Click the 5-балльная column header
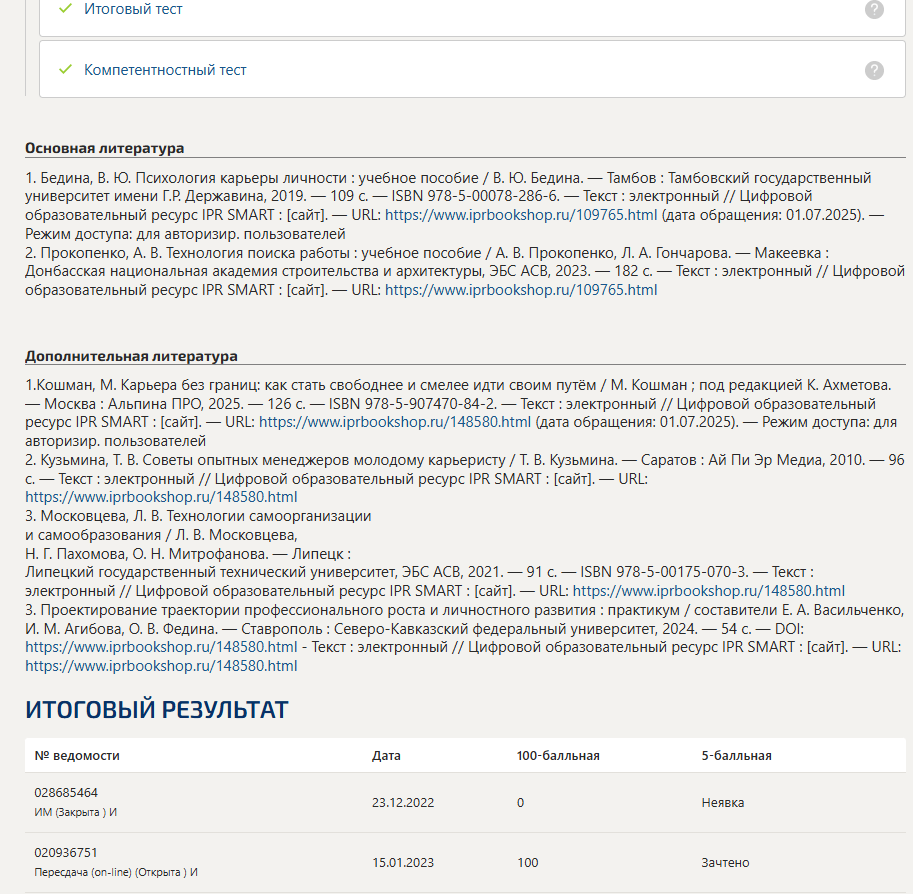 pyautogui.click(x=736, y=755)
